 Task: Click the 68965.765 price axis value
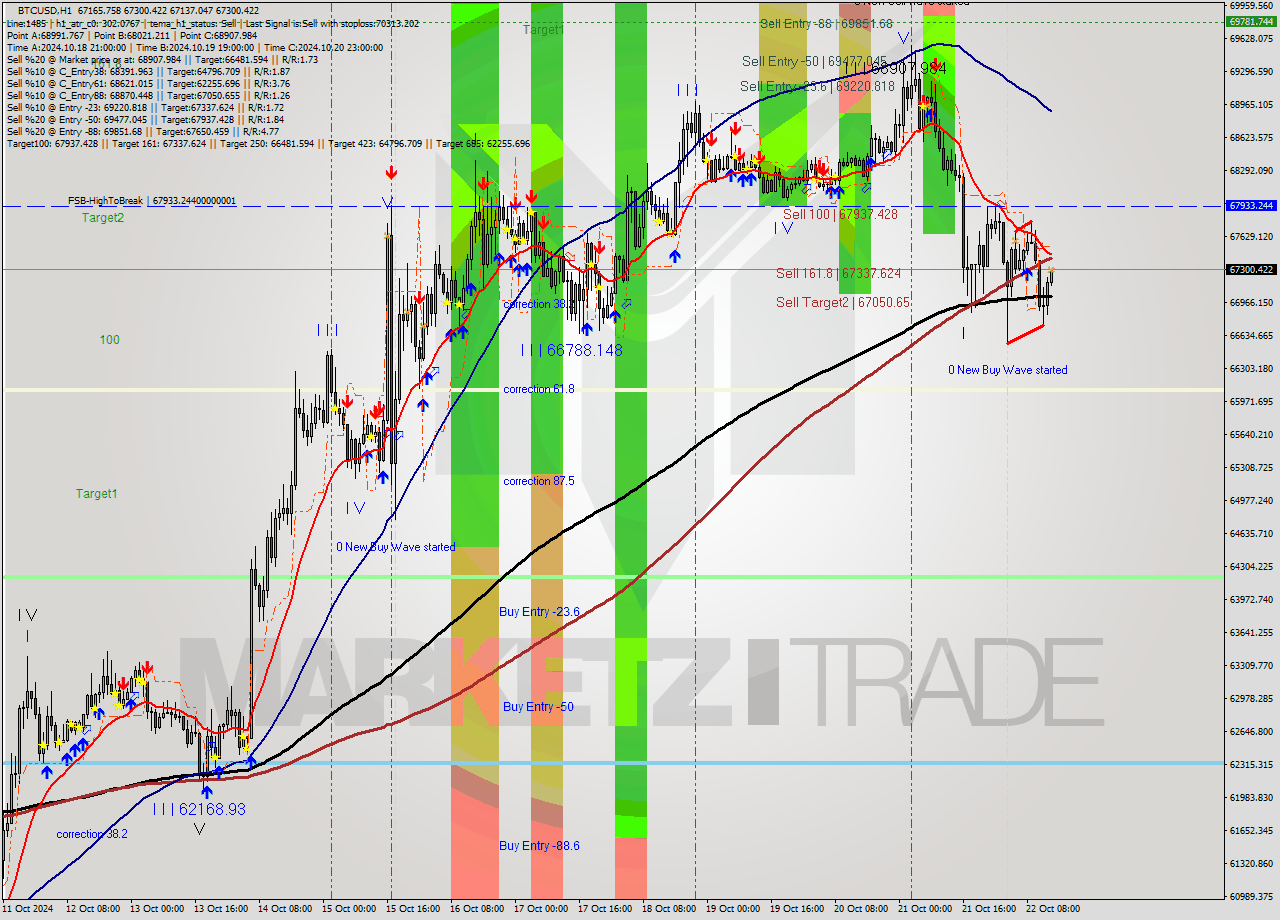click(x=1251, y=104)
